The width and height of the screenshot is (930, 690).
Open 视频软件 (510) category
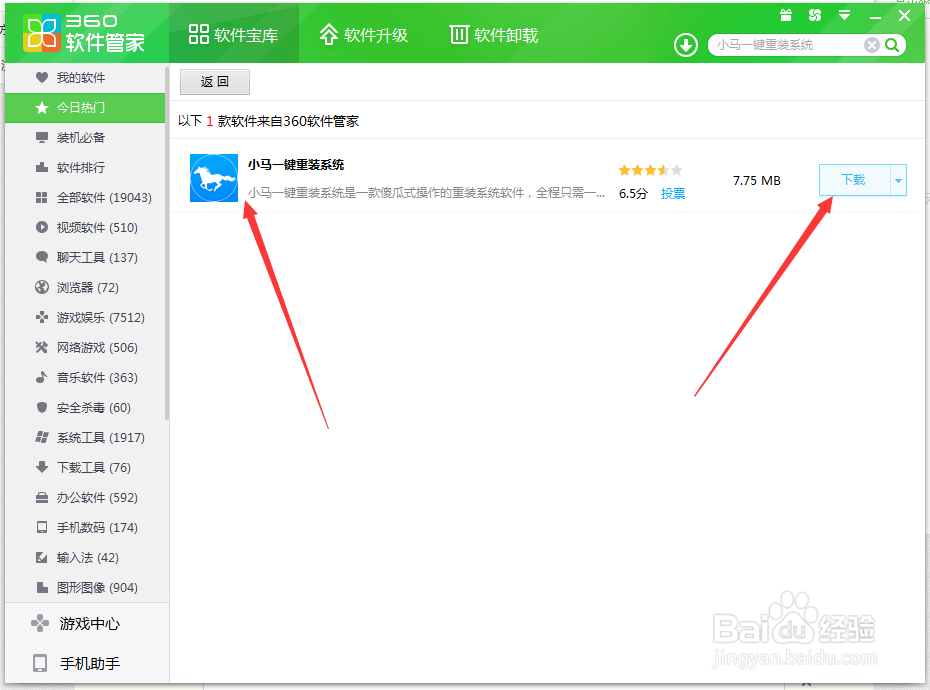point(85,227)
